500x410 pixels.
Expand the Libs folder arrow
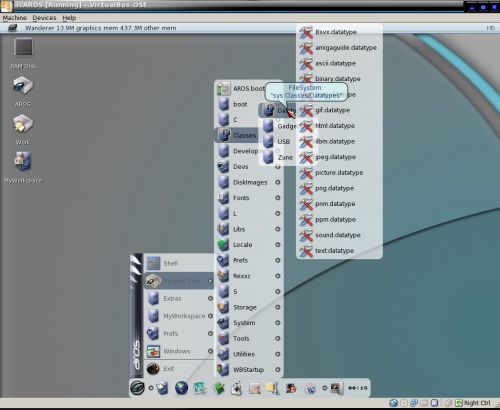(278, 229)
